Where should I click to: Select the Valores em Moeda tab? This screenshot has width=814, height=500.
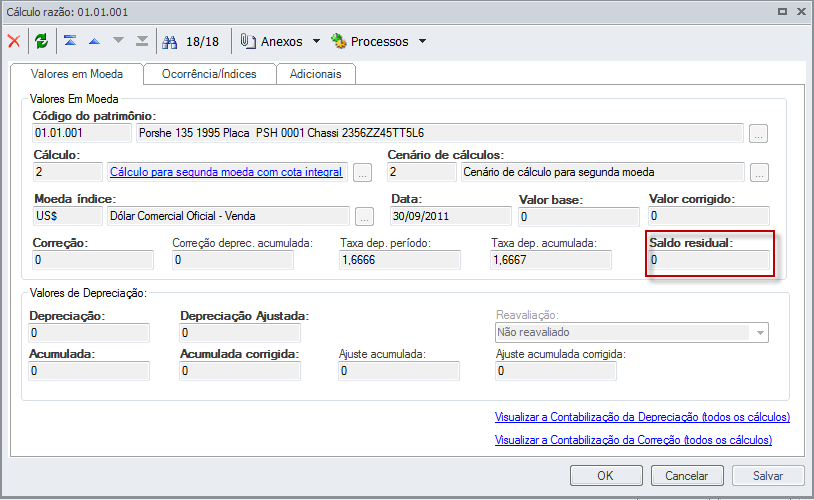point(77,74)
